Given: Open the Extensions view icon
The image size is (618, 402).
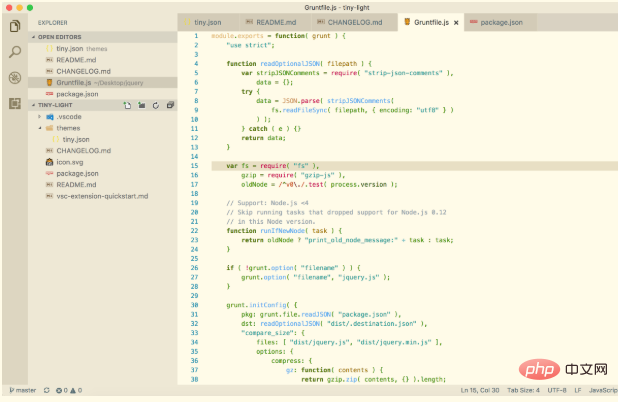Looking at the screenshot, I should [x=15, y=104].
